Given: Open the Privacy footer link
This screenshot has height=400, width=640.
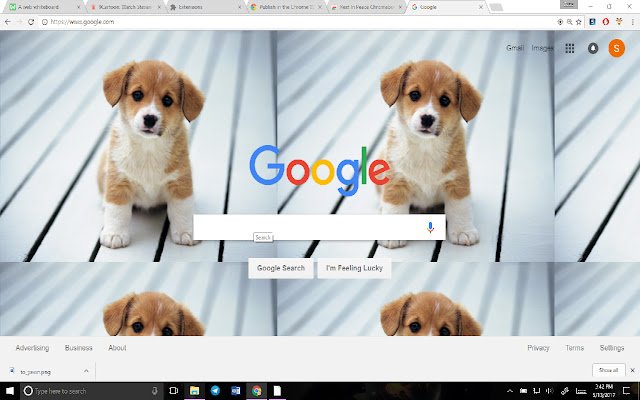Looking at the screenshot, I should 538,348.
